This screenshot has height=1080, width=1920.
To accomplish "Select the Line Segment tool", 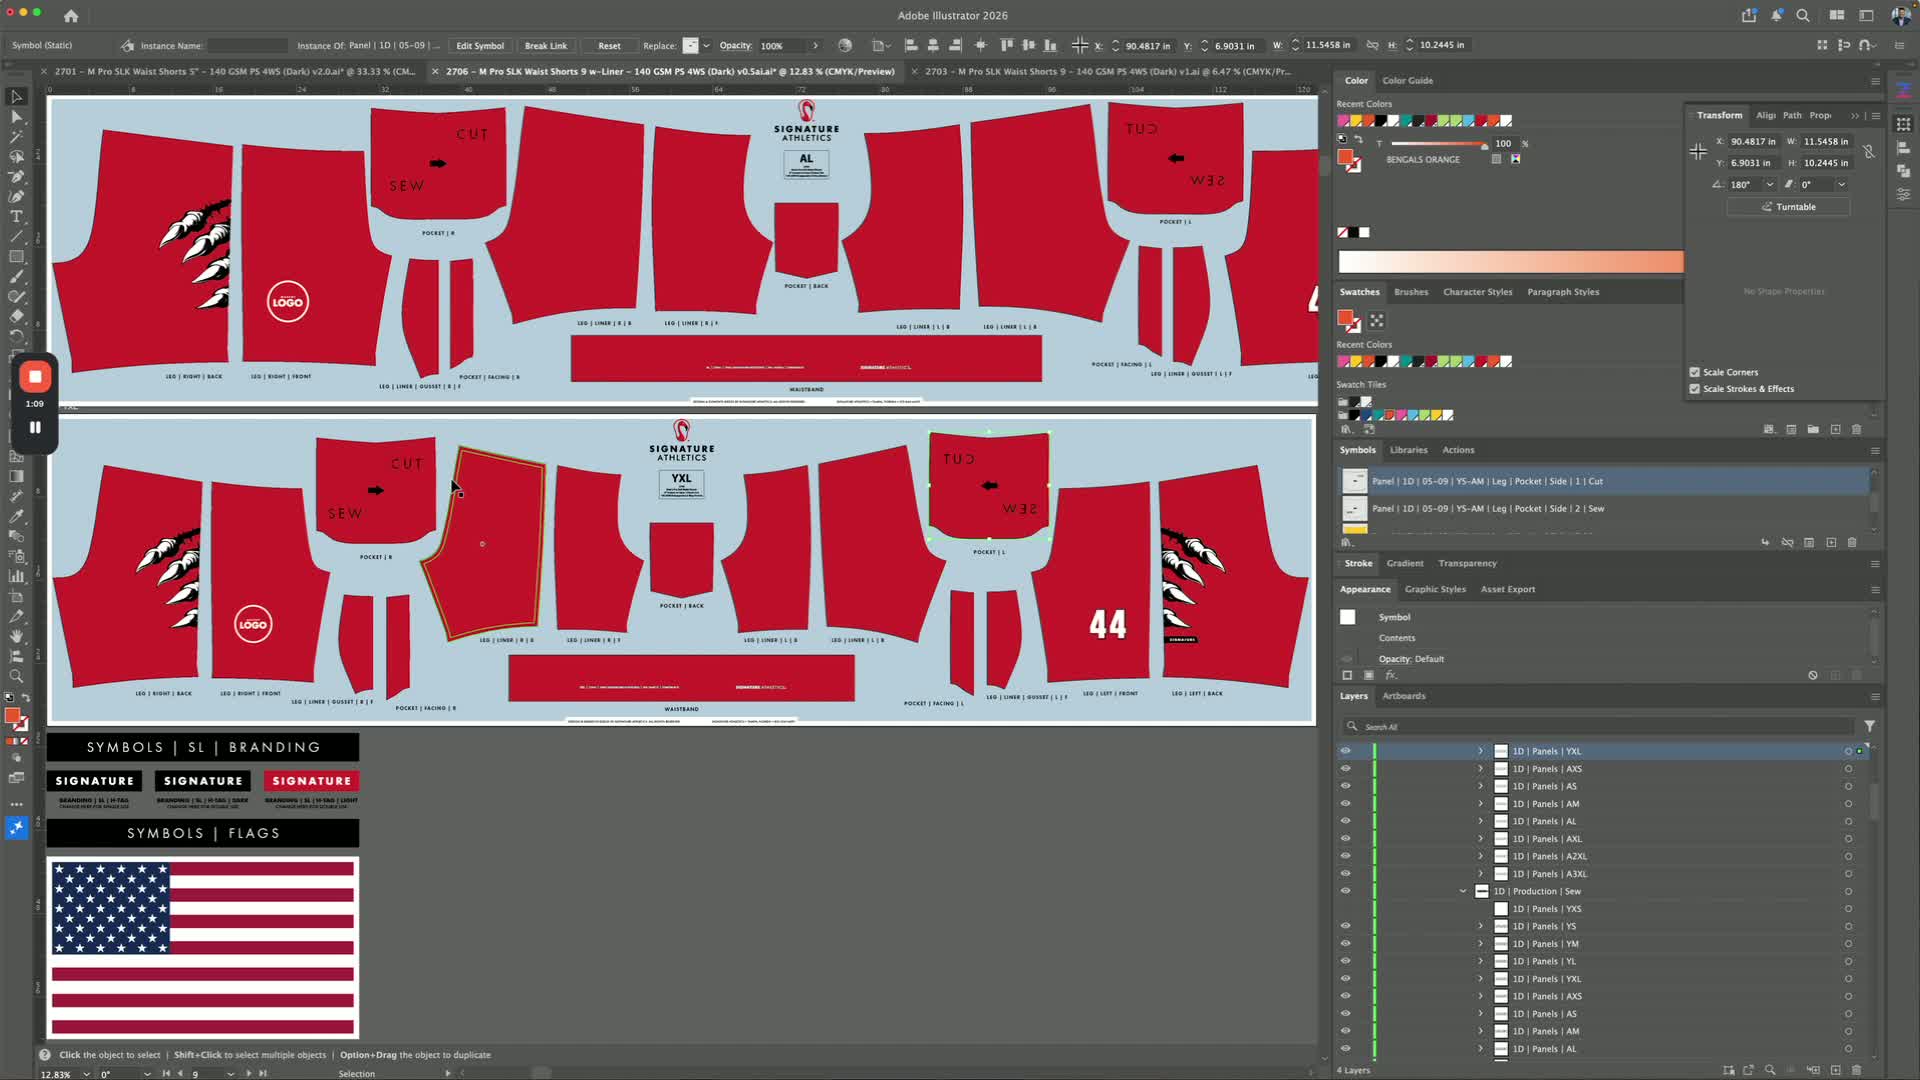I will tap(16, 237).
